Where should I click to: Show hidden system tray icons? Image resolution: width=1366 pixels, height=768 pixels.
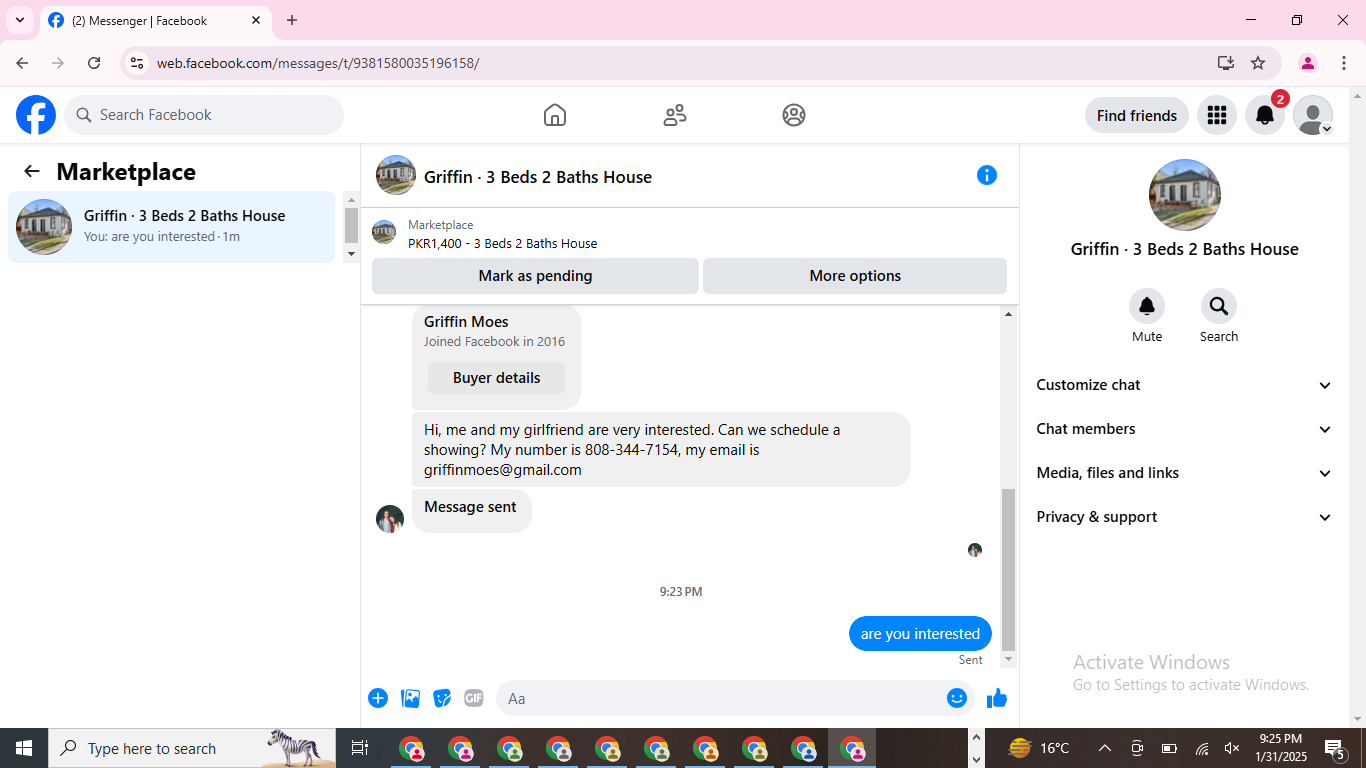(x=1105, y=748)
